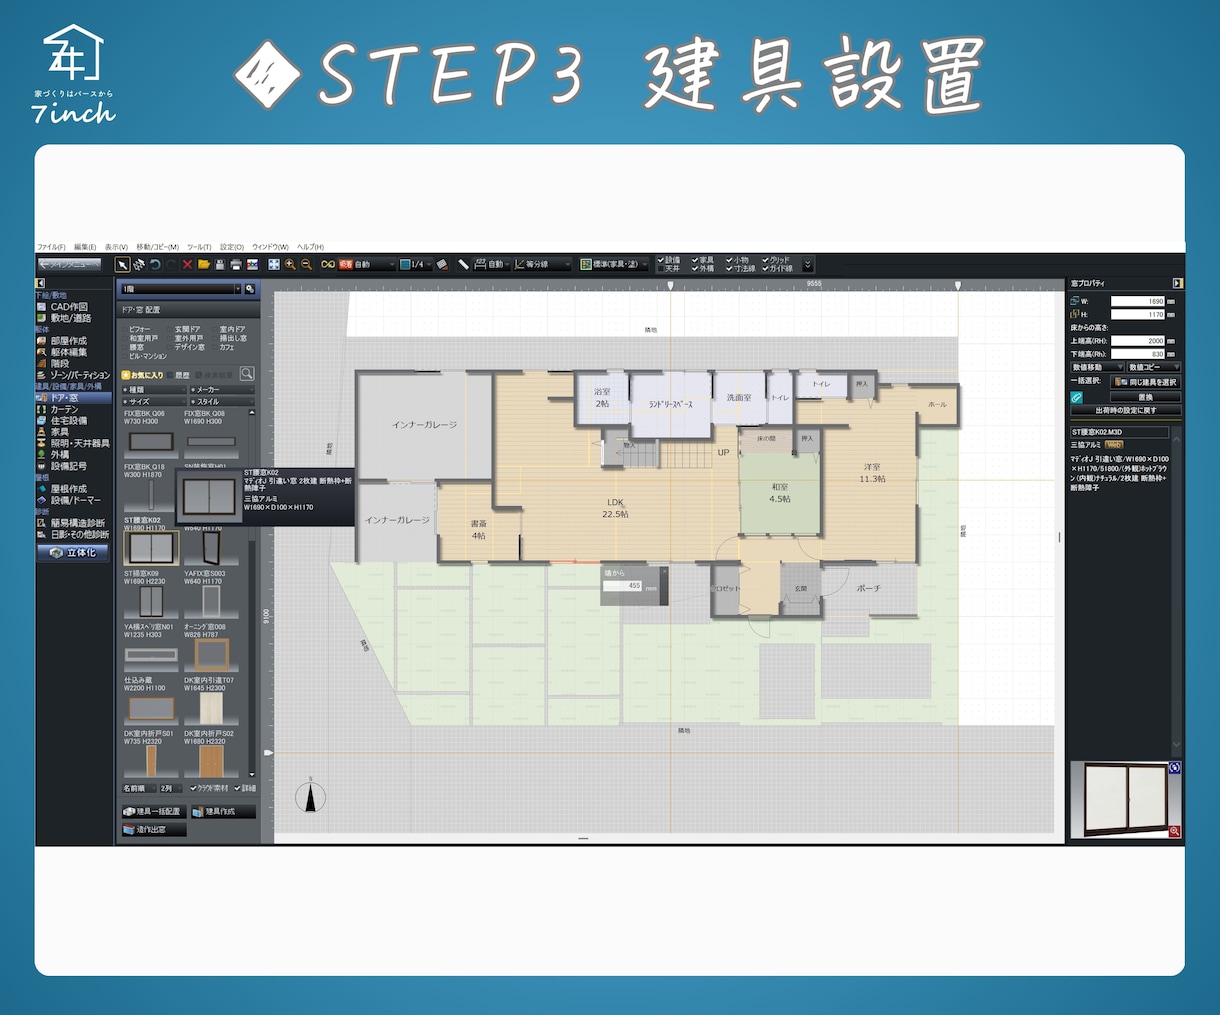Open ドア・窓 category in left sidebar

[x=64, y=398]
